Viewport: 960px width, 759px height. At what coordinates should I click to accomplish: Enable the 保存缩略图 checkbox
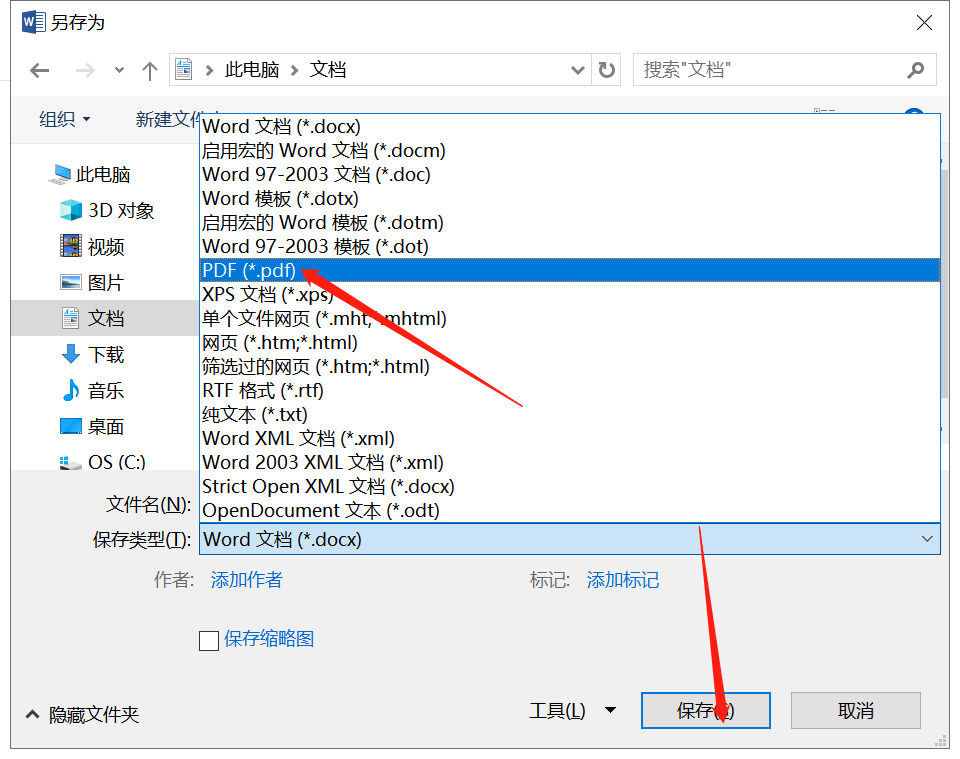[x=209, y=641]
